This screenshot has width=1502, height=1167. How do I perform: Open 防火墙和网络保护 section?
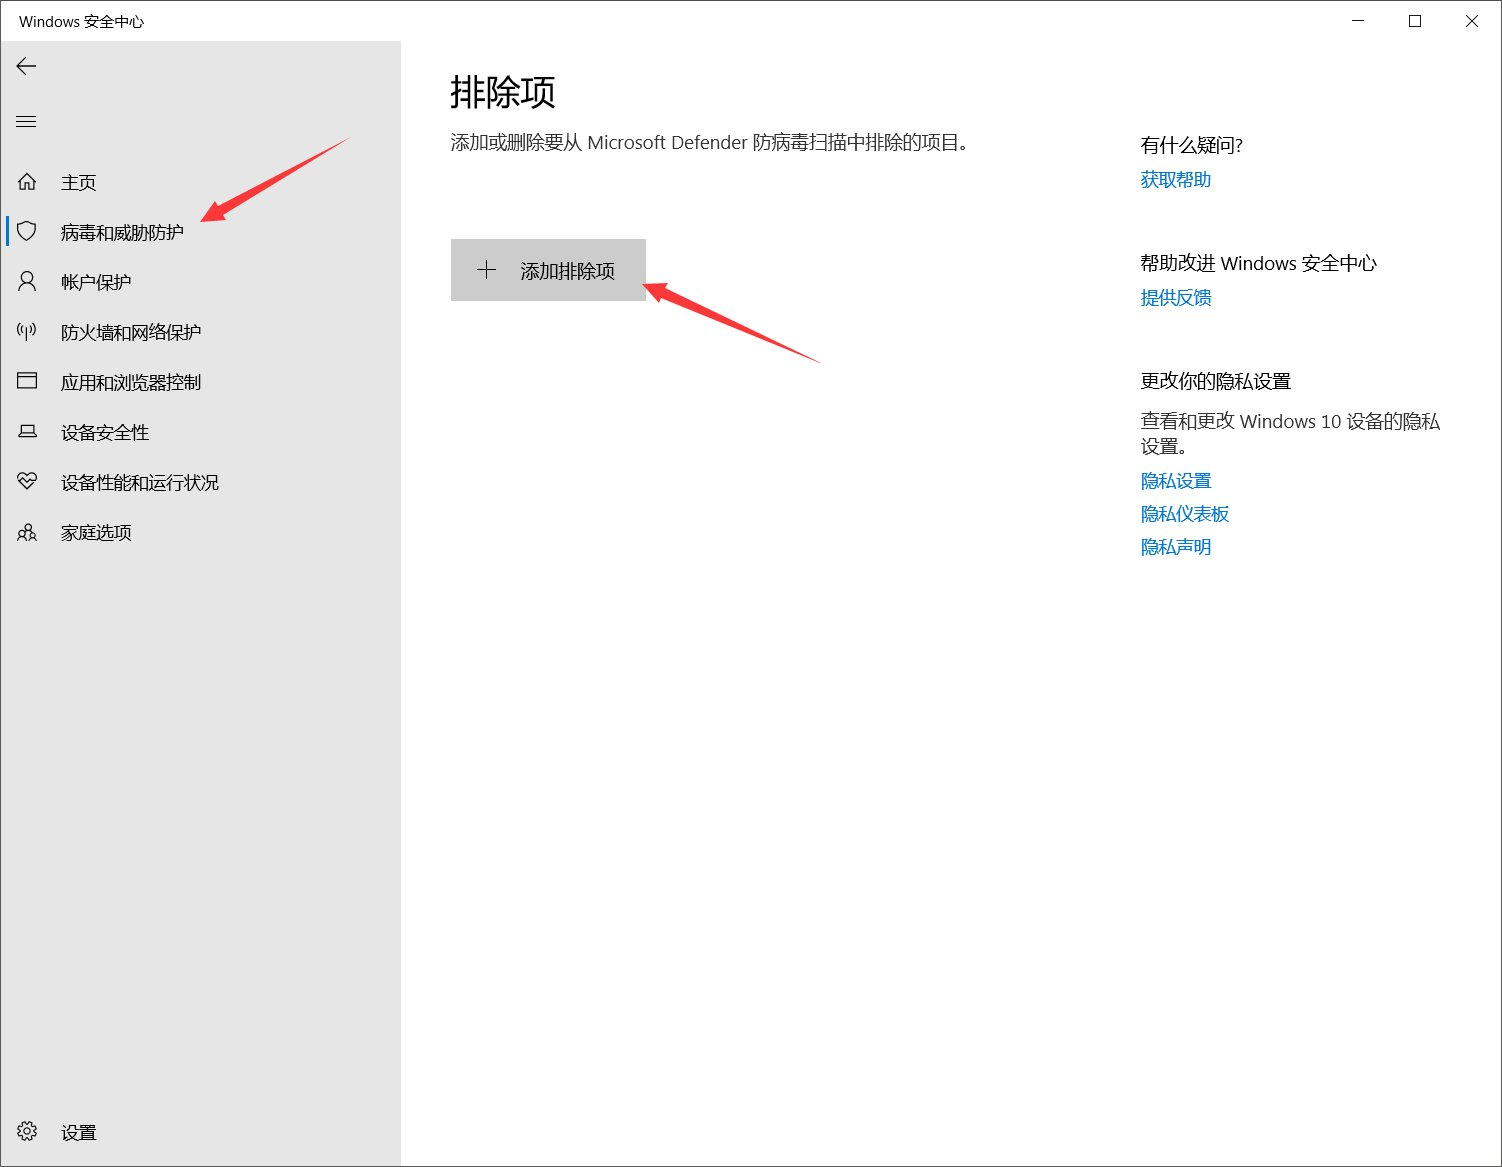click(x=200, y=332)
